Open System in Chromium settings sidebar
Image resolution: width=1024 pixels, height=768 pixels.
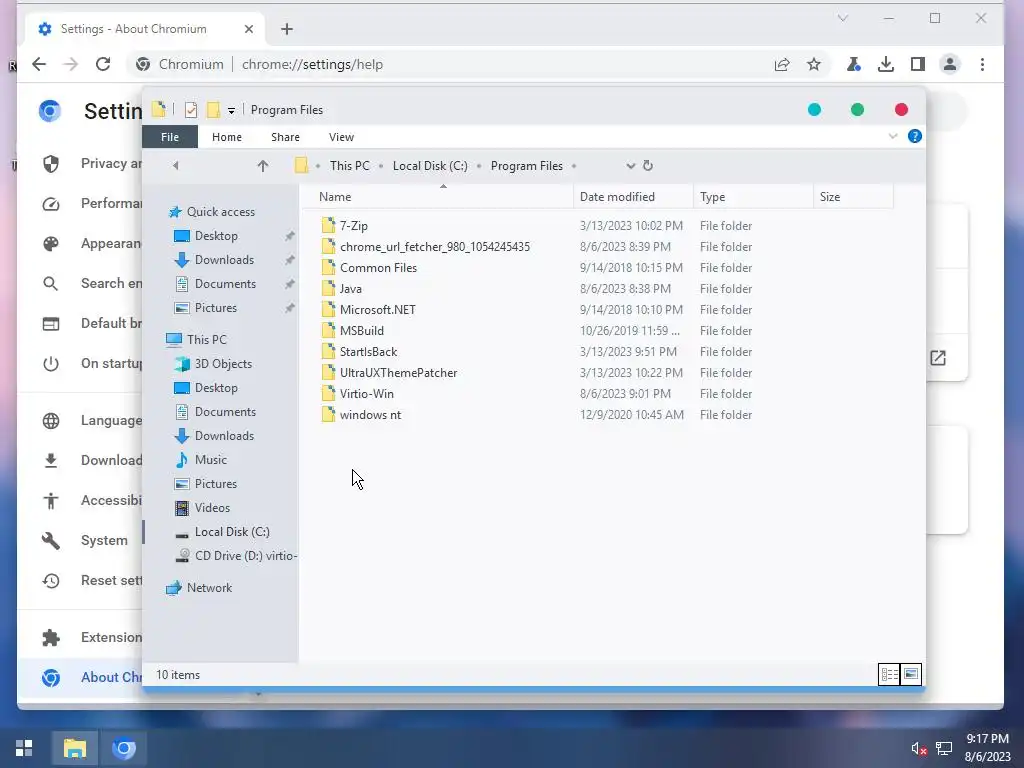pyautogui.click(x=104, y=540)
